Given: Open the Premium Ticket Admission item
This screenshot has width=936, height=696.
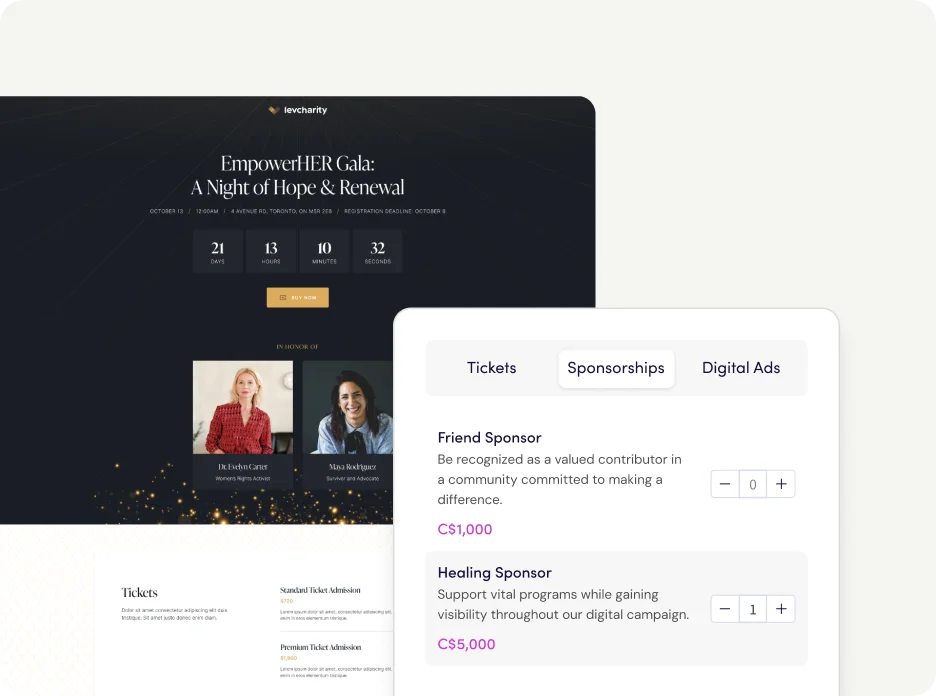Looking at the screenshot, I should [x=321, y=647].
